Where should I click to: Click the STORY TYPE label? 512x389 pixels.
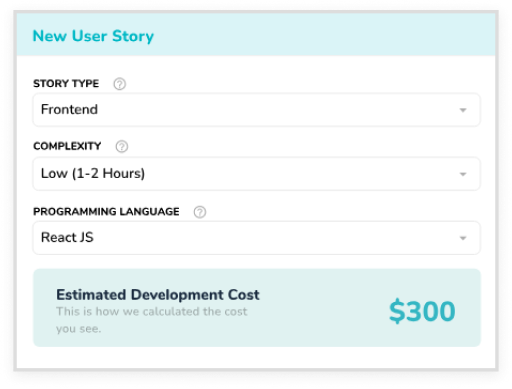point(66,83)
